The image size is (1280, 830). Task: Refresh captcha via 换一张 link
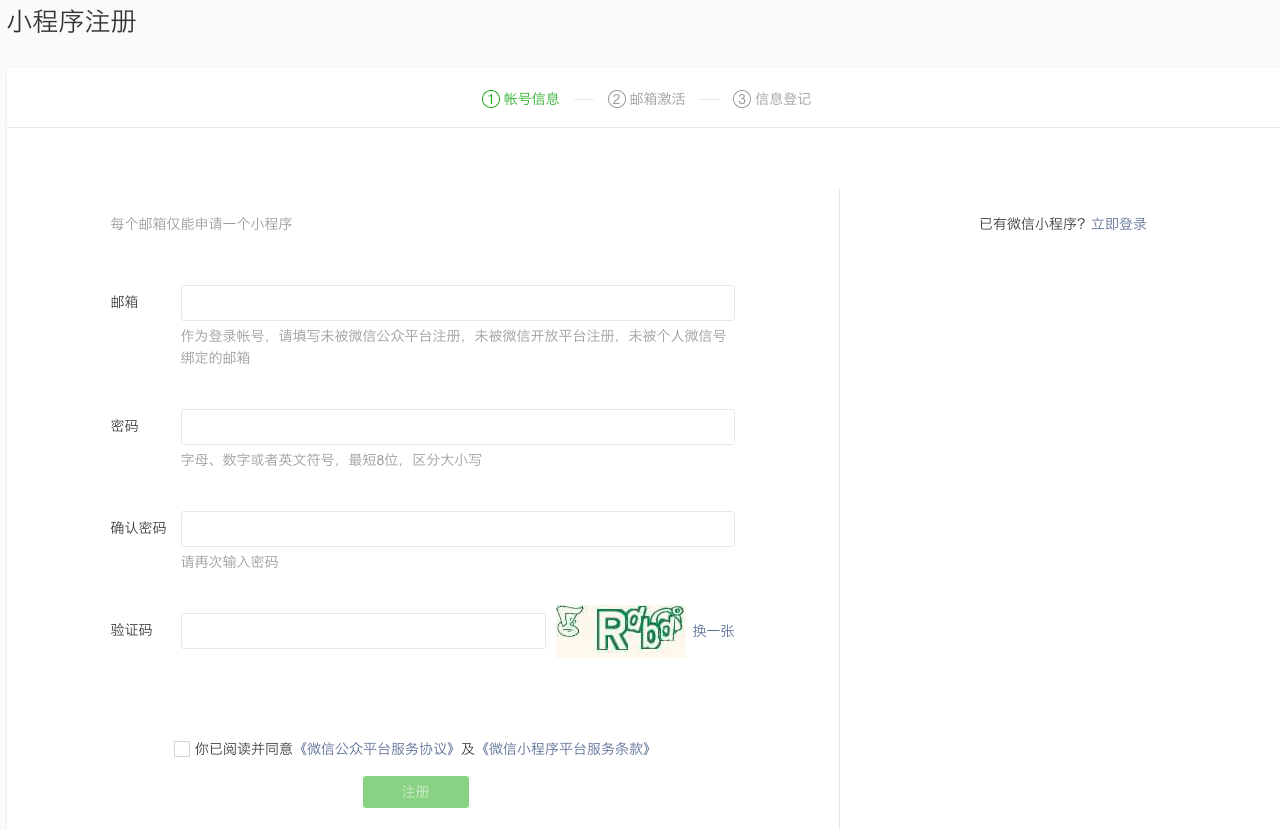pyautogui.click(x=714, y=631)
